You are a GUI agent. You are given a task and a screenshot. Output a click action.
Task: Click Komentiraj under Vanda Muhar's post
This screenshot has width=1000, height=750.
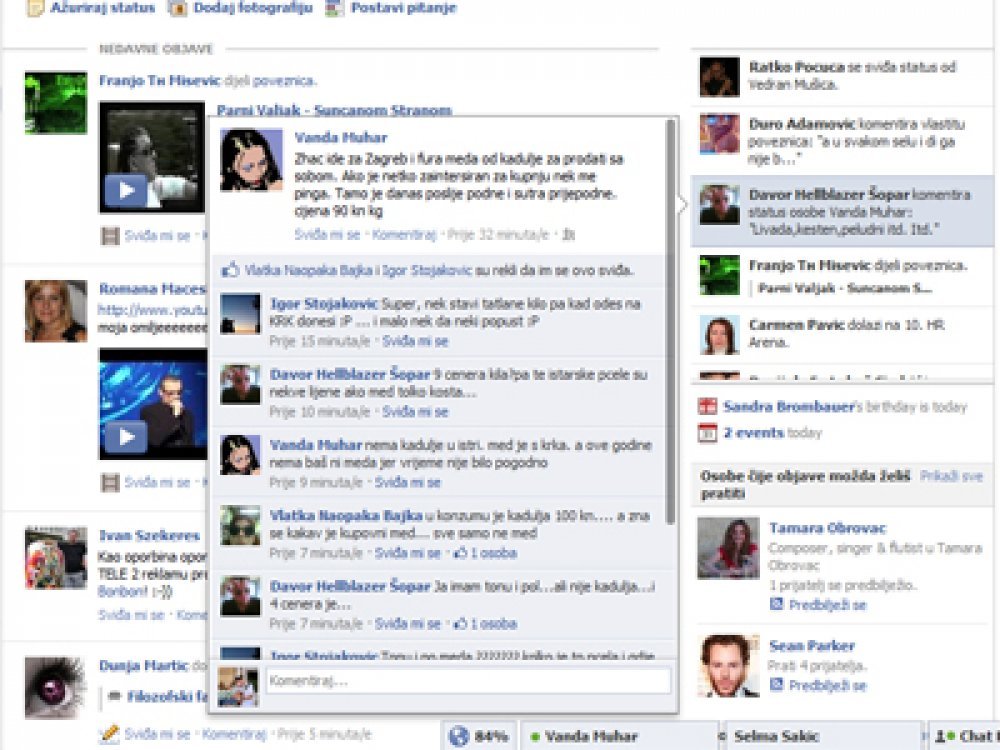tap(404, 235)
